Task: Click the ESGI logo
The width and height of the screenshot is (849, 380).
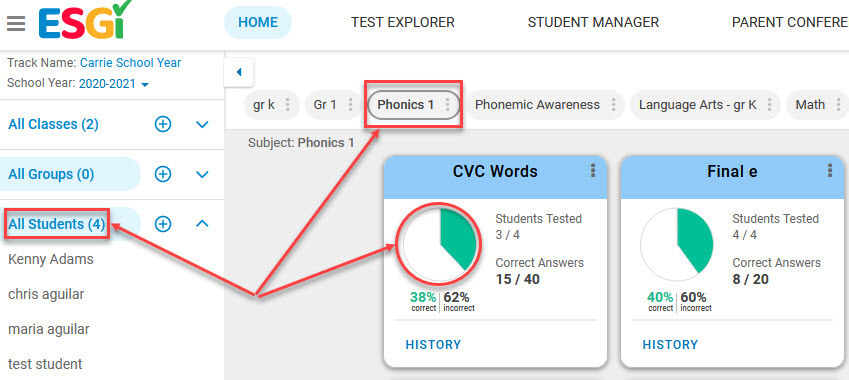Action: (x=86, y=20)
